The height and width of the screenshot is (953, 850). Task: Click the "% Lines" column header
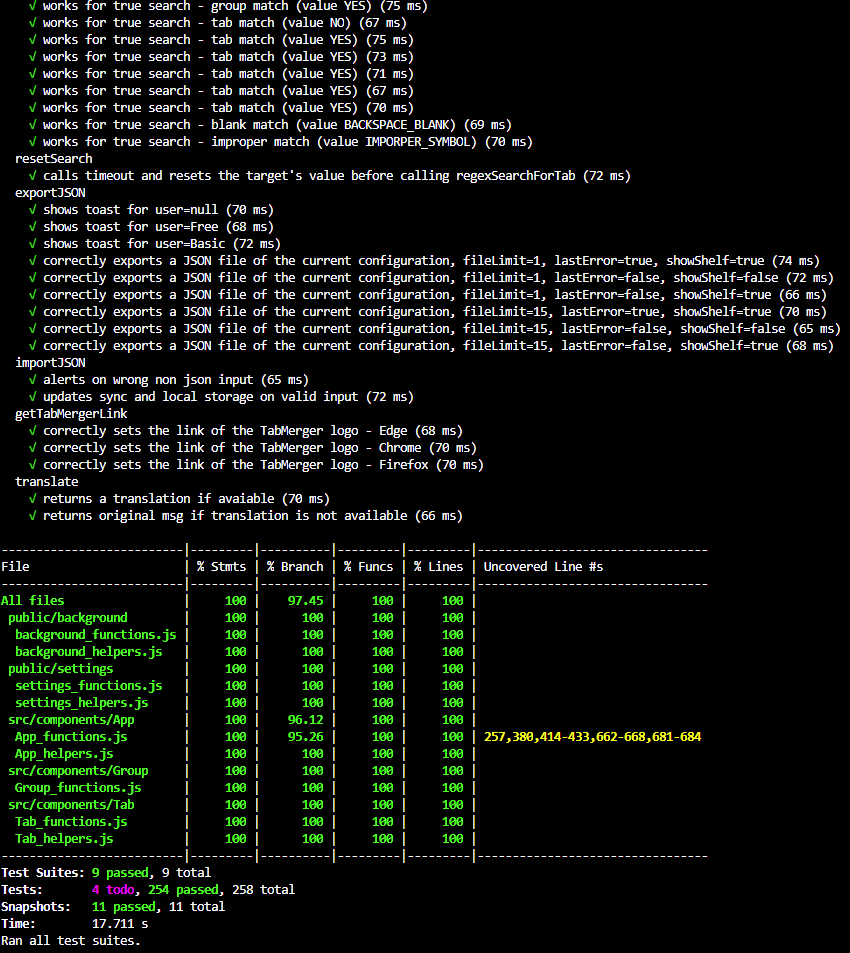coord(438,567)
